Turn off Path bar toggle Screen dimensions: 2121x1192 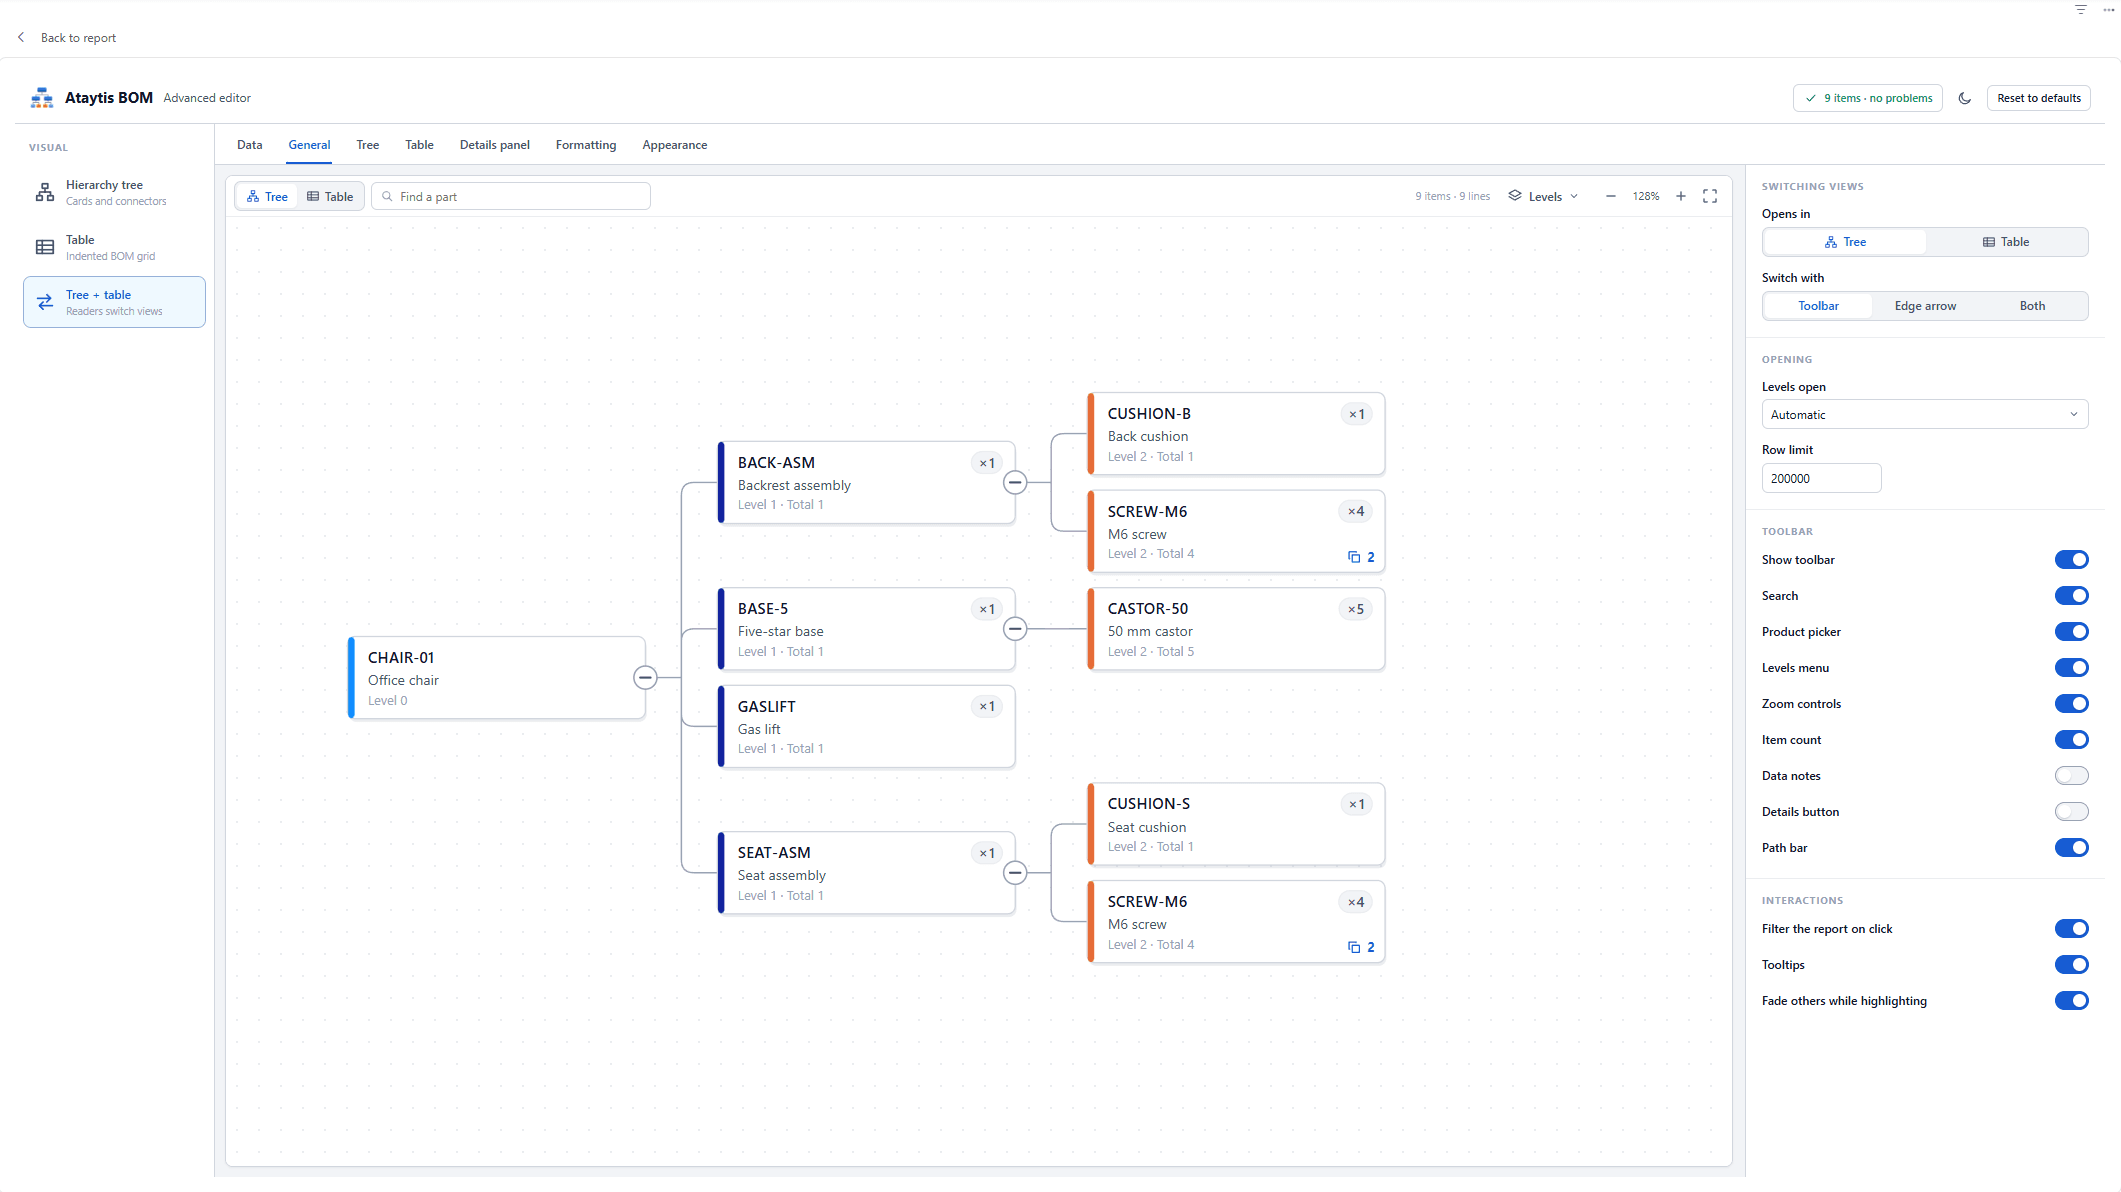point(2072,848)
